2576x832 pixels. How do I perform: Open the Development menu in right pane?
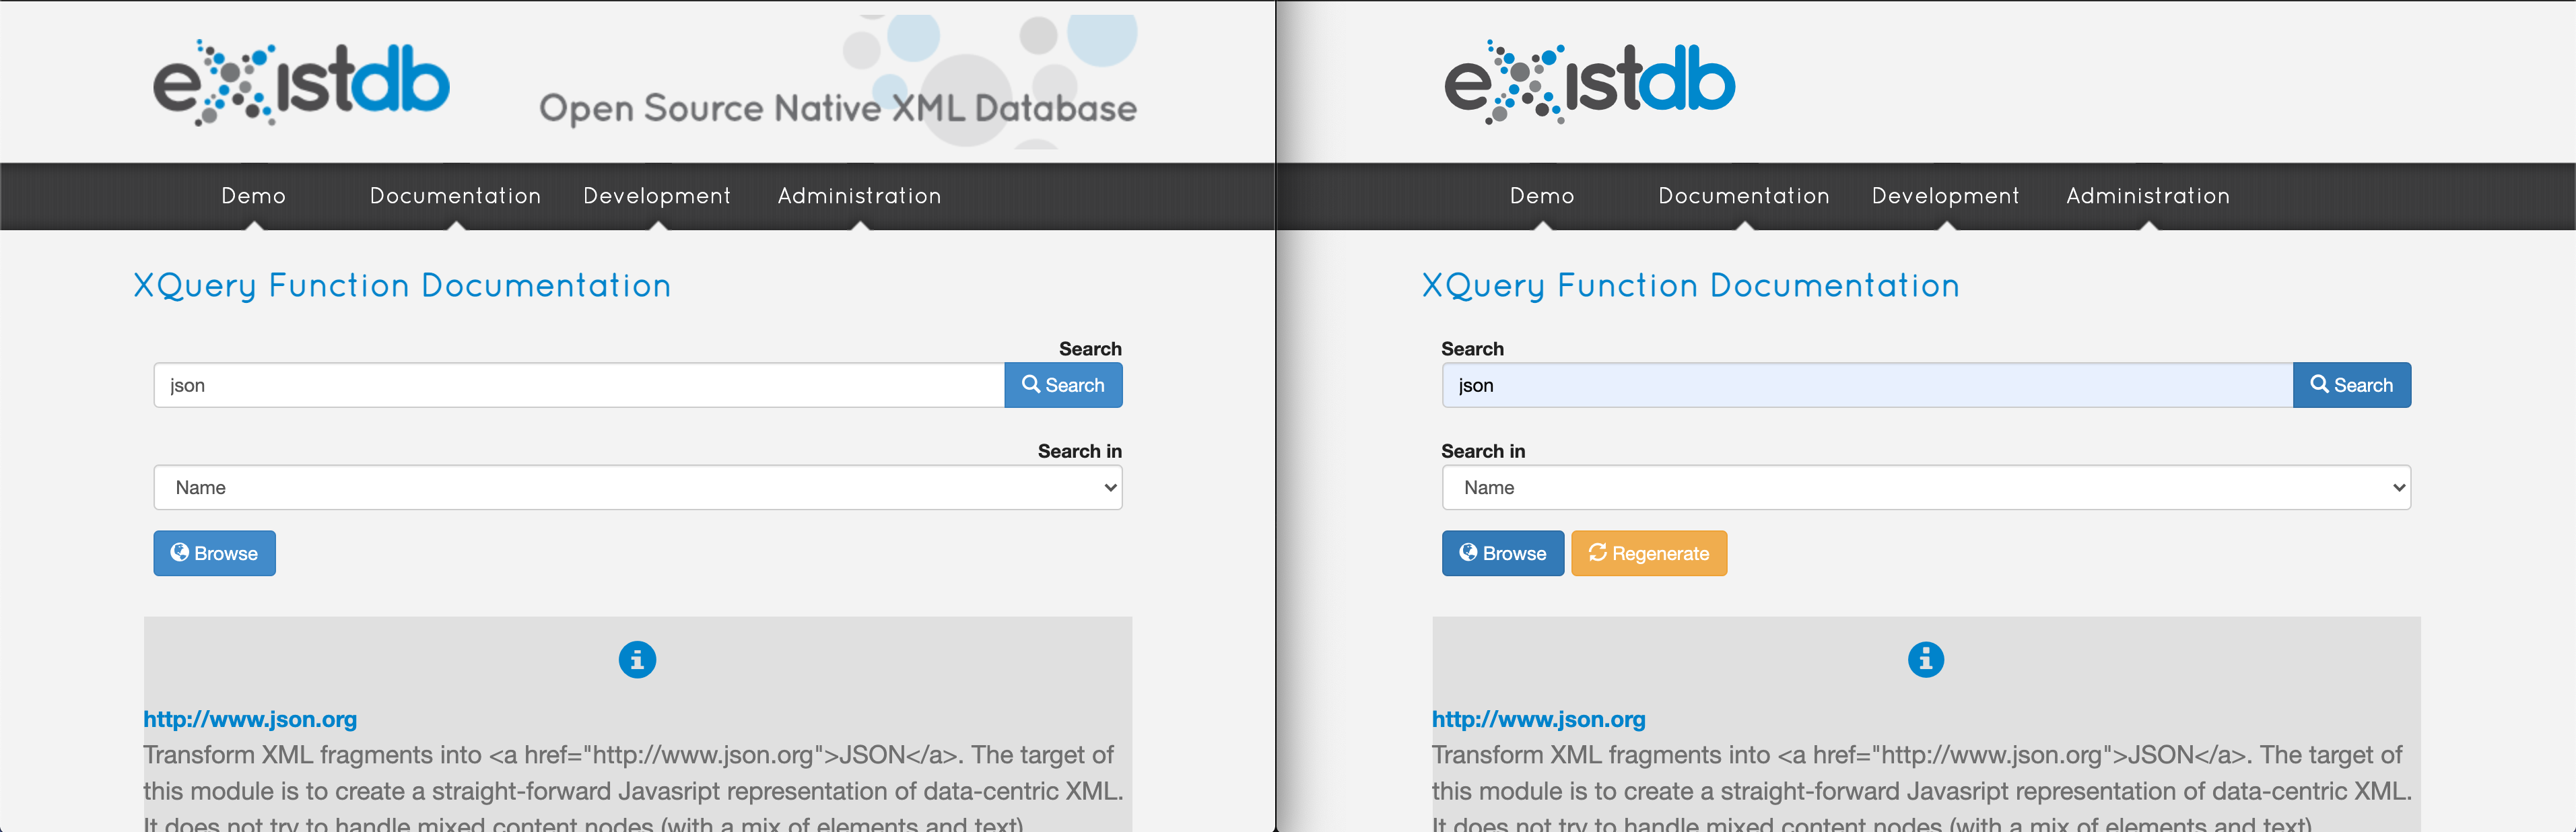1945,196
